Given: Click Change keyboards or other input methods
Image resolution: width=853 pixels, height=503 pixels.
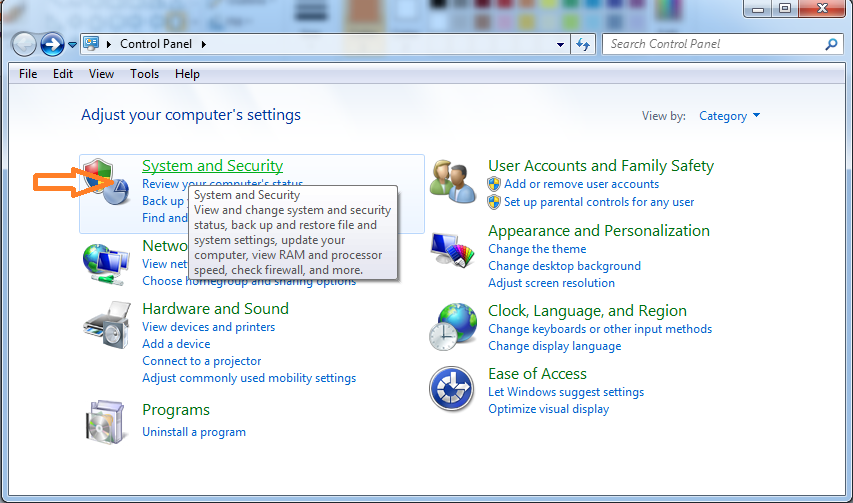Looking at the screenshot, I should 599,329.
